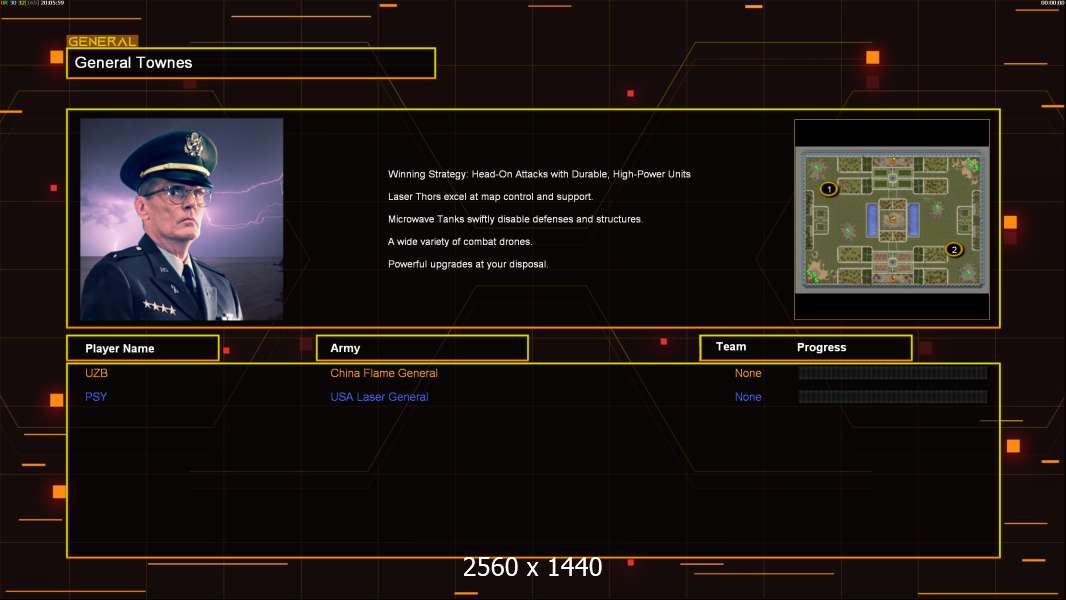Viewport: 1066px width, 600px height.
Task: Click PSY team value None
Action: [x=748, y=397]
